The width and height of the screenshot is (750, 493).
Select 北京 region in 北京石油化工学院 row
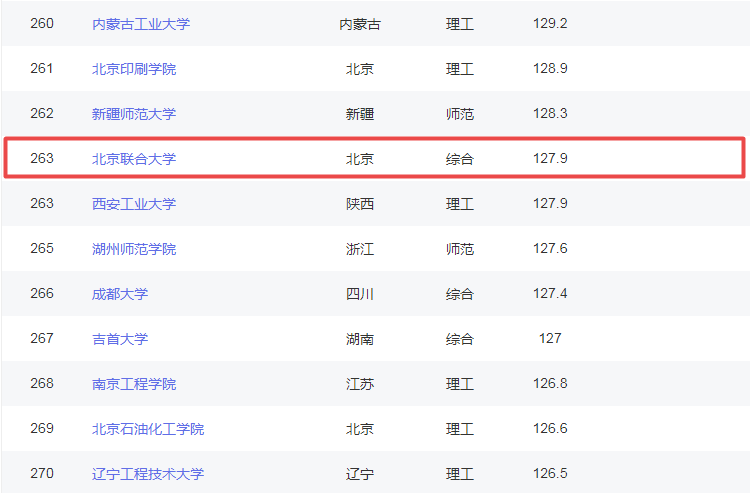pos(360,428)
